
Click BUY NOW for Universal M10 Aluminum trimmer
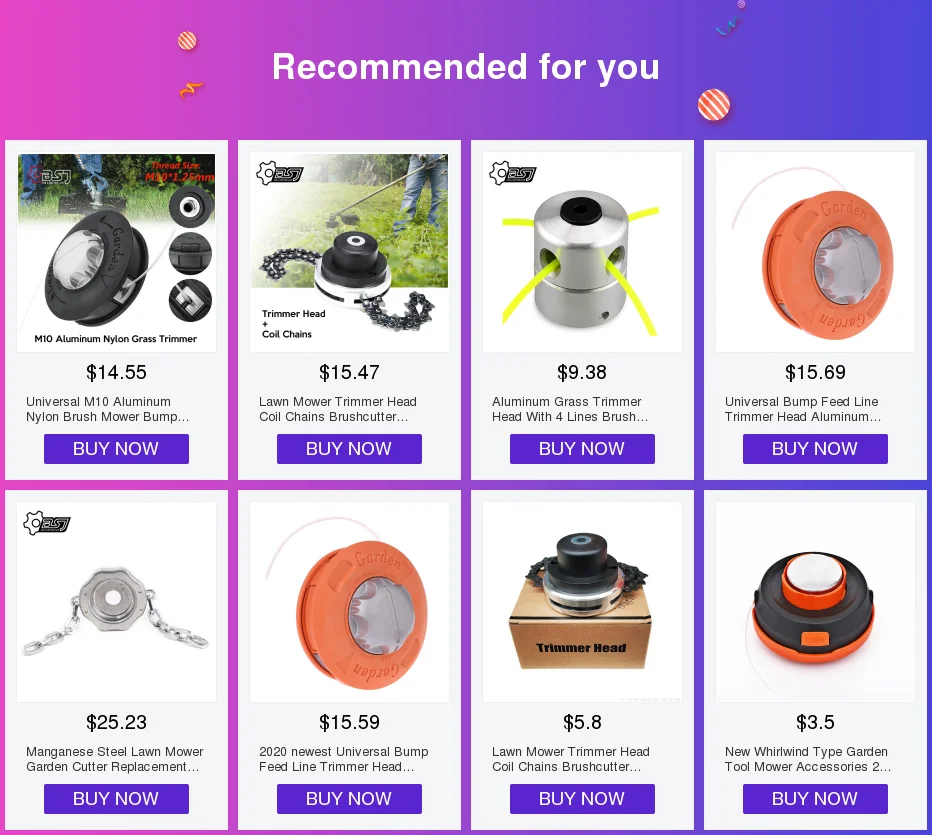tap(116, 449)
